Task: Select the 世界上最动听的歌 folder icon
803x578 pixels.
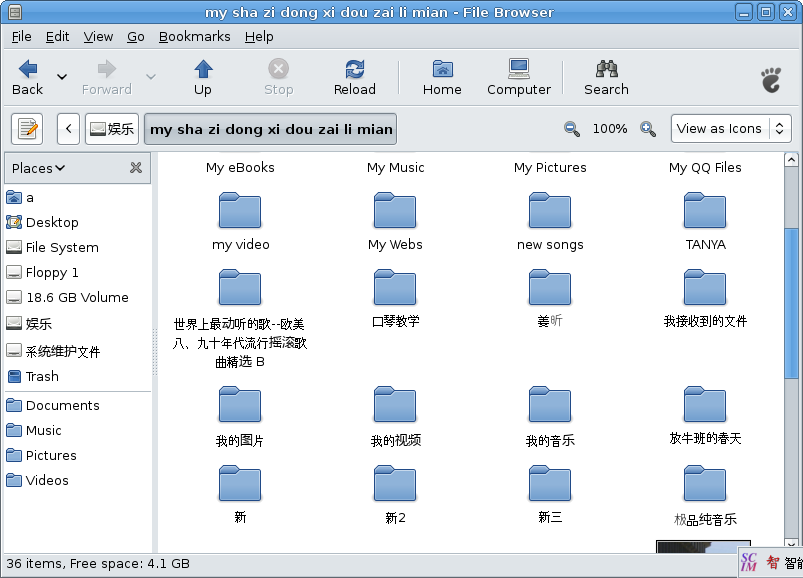Action: [x=240, y=287]
